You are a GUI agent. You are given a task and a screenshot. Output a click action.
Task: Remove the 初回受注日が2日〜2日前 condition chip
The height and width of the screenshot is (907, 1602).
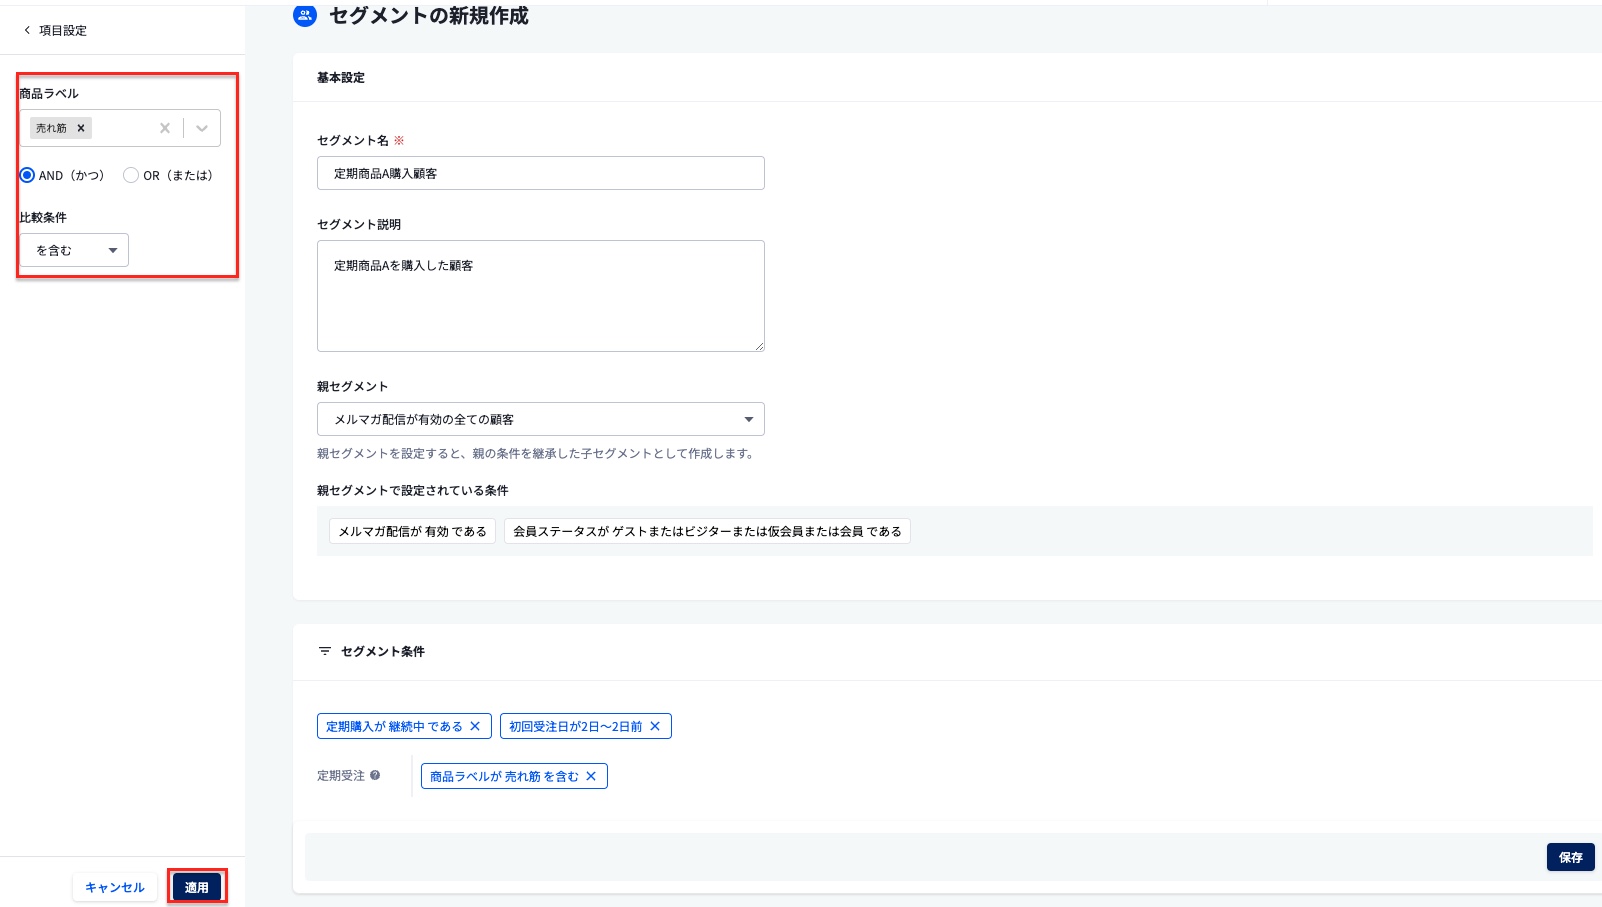(x=656, y=726)
